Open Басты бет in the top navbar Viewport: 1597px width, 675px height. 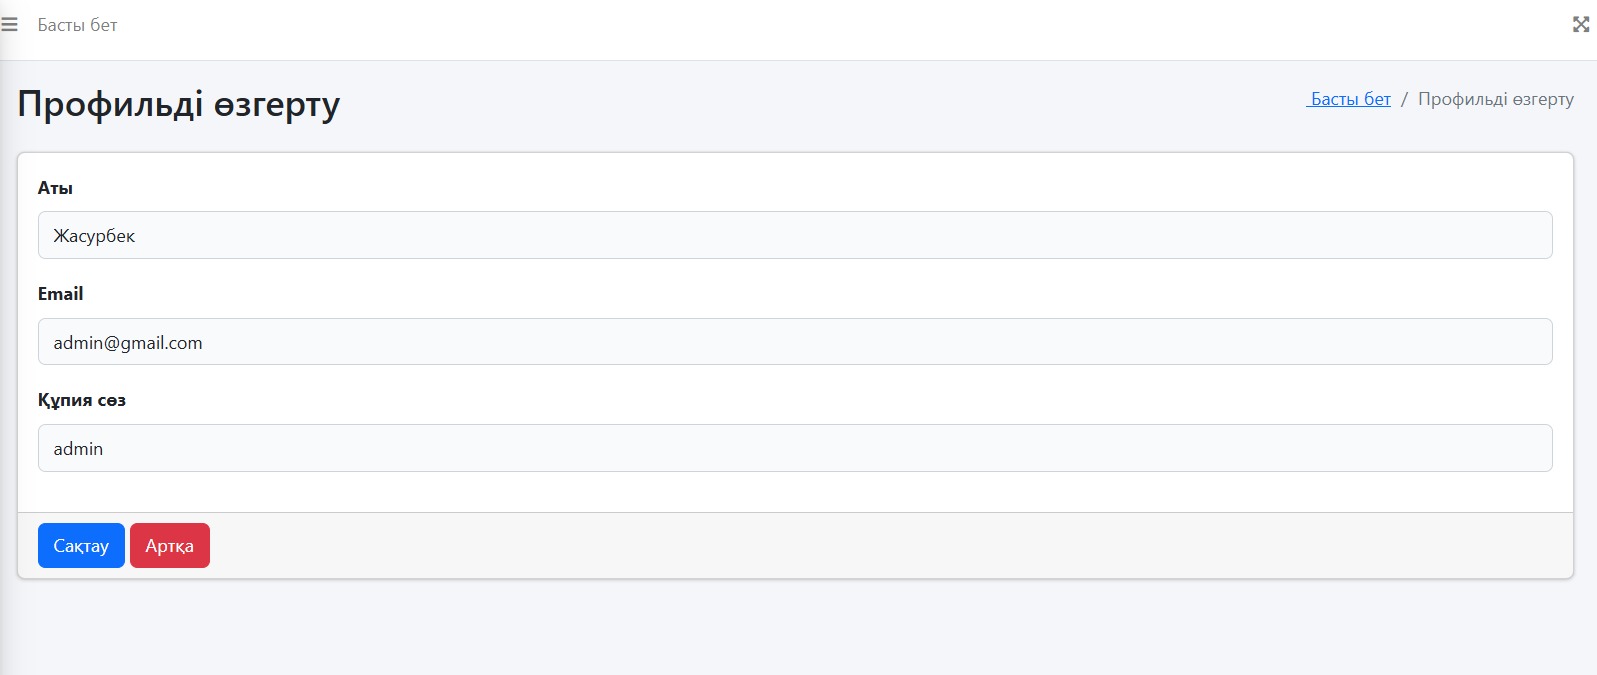tap(77, 25)
